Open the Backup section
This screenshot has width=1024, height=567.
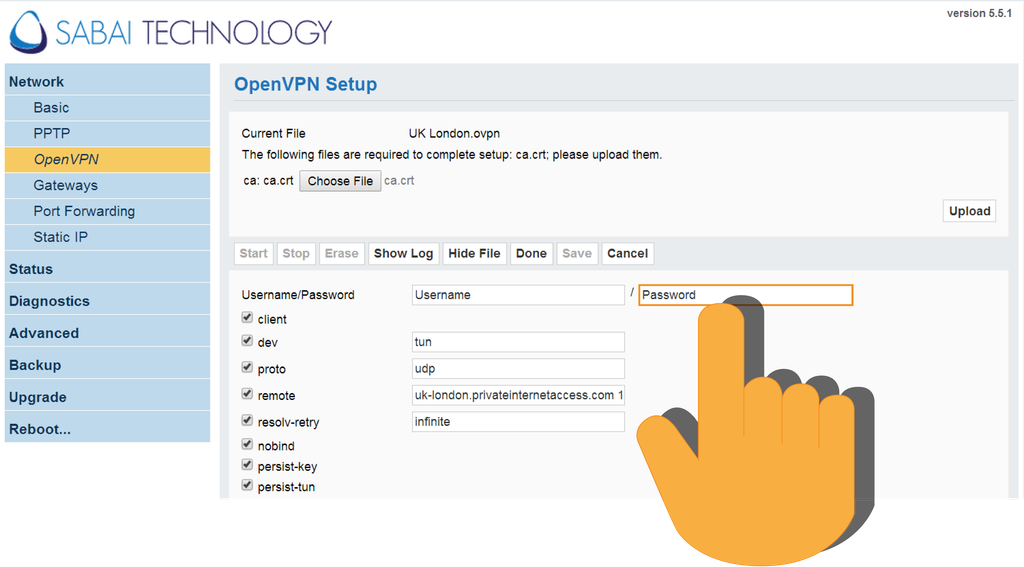click(107, 365)
